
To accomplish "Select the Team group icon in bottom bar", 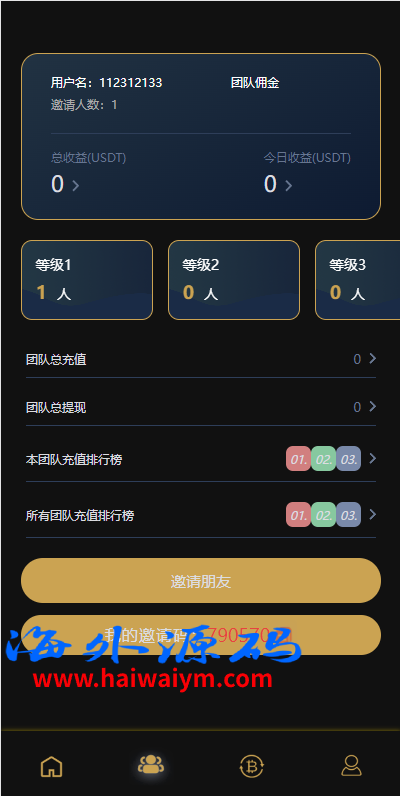I will 151,764.
